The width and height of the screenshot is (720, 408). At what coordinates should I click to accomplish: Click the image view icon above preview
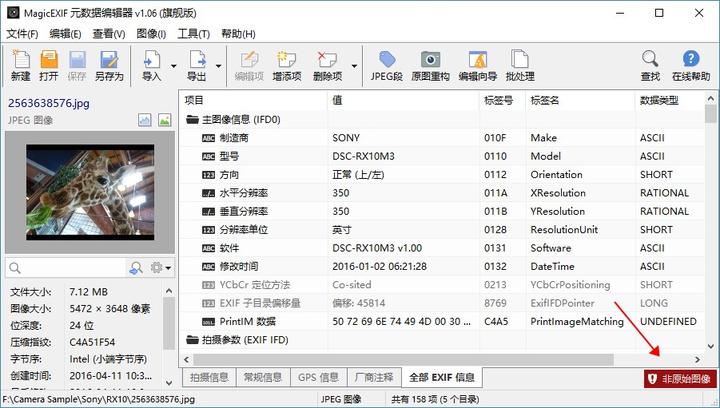(164, 120)
